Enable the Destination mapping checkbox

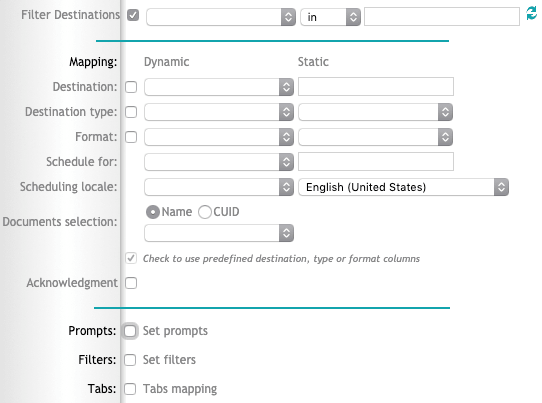131,87
